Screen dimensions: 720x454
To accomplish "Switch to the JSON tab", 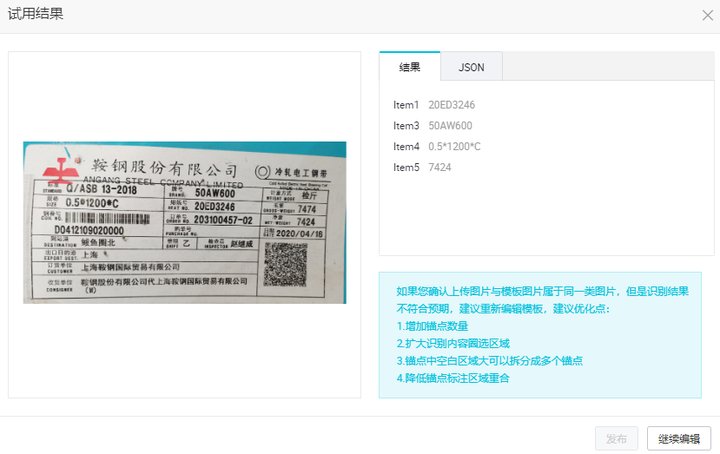I will (471, 67).
